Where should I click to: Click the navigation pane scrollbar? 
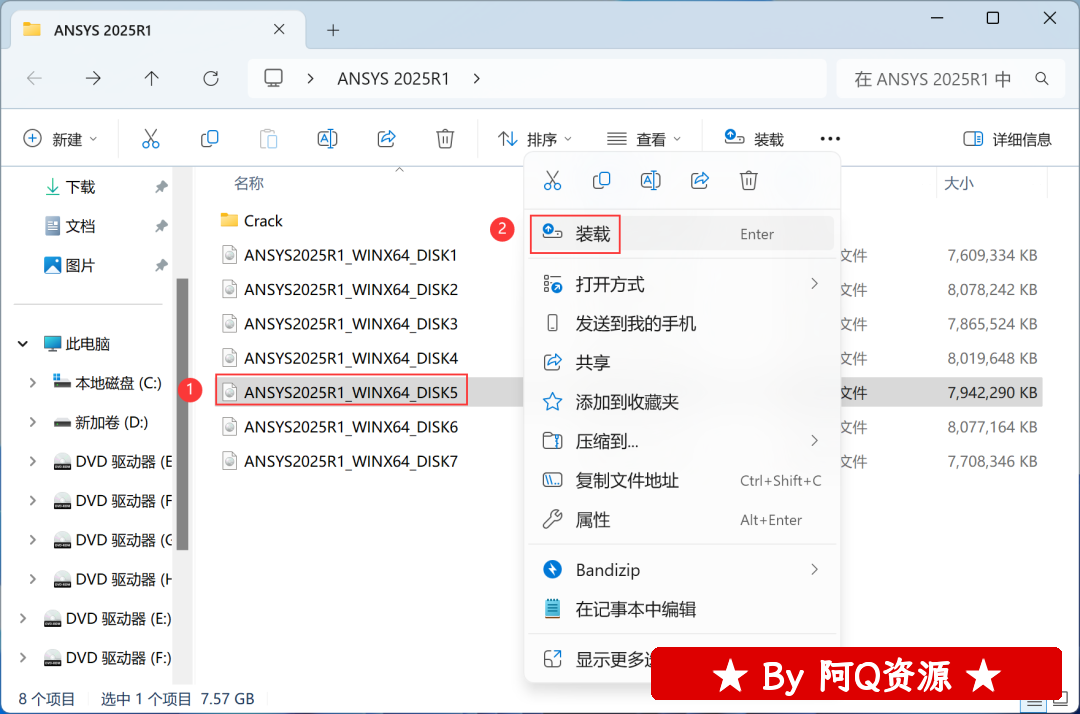[x=183, y=413]
